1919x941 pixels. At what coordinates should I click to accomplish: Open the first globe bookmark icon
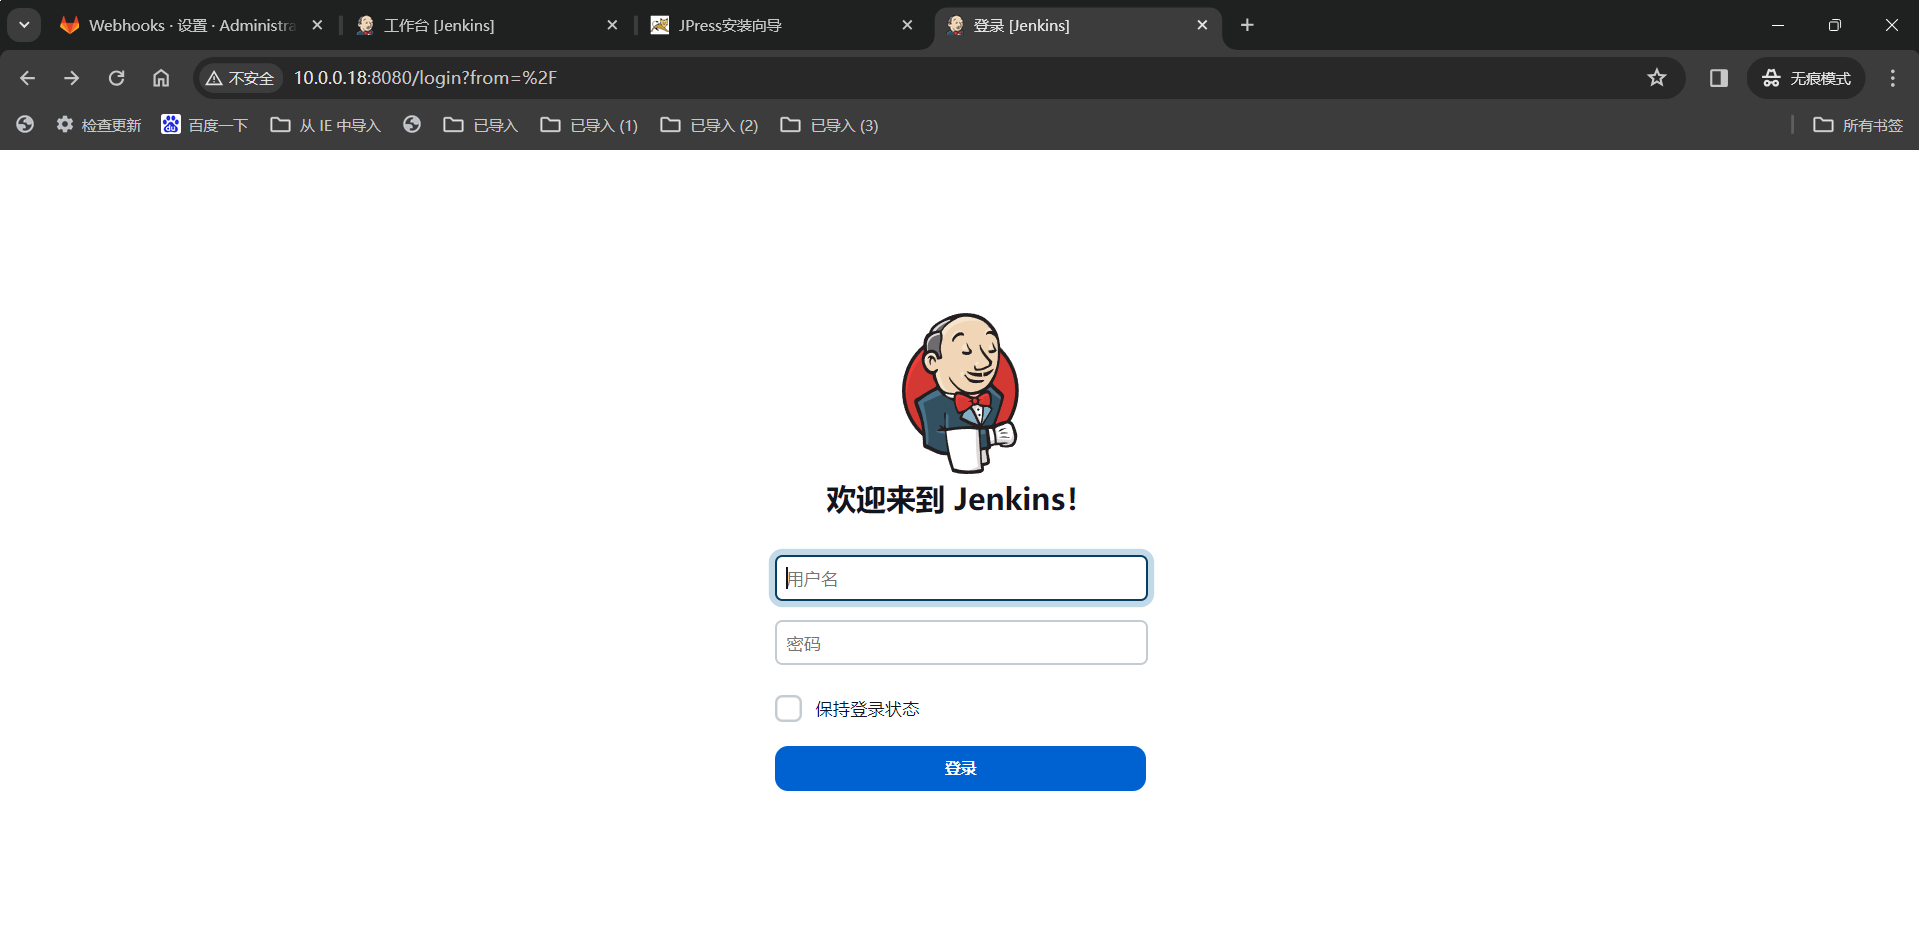(x=25, y=124)
